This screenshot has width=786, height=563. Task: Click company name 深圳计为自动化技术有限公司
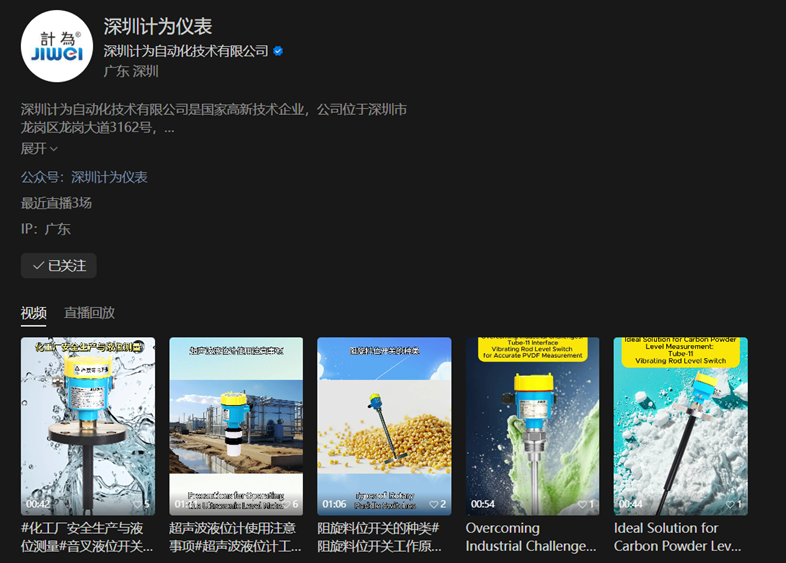(186, 51)
